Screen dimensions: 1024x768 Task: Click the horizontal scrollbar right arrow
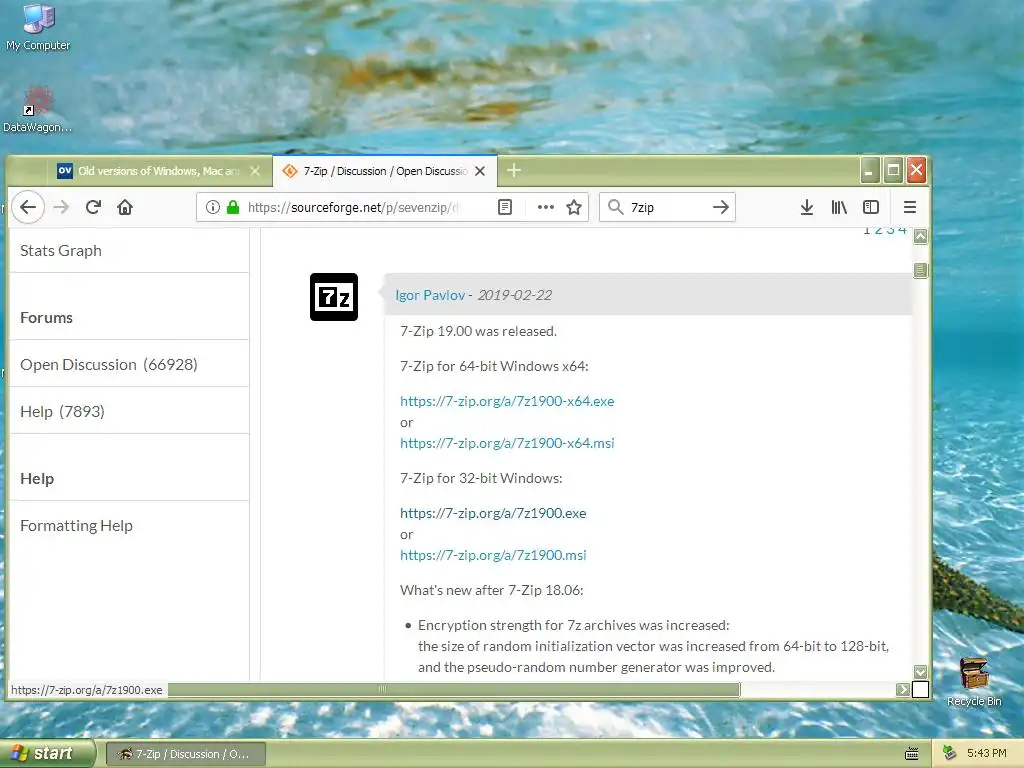pyautogui.click(x=903, y=689)
